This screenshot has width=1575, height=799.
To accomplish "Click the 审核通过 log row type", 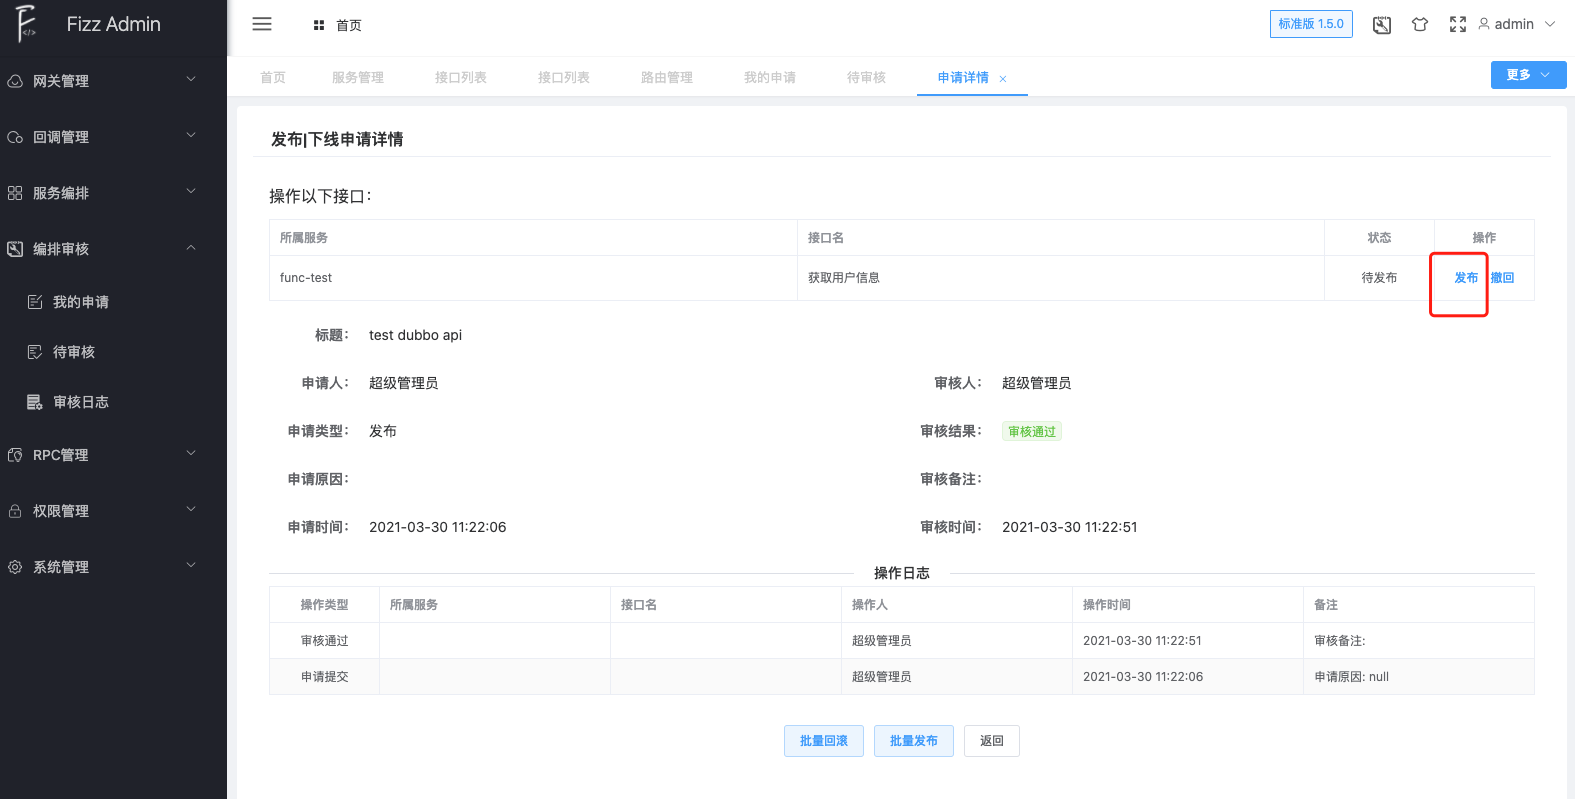I will tap(325, 641).
